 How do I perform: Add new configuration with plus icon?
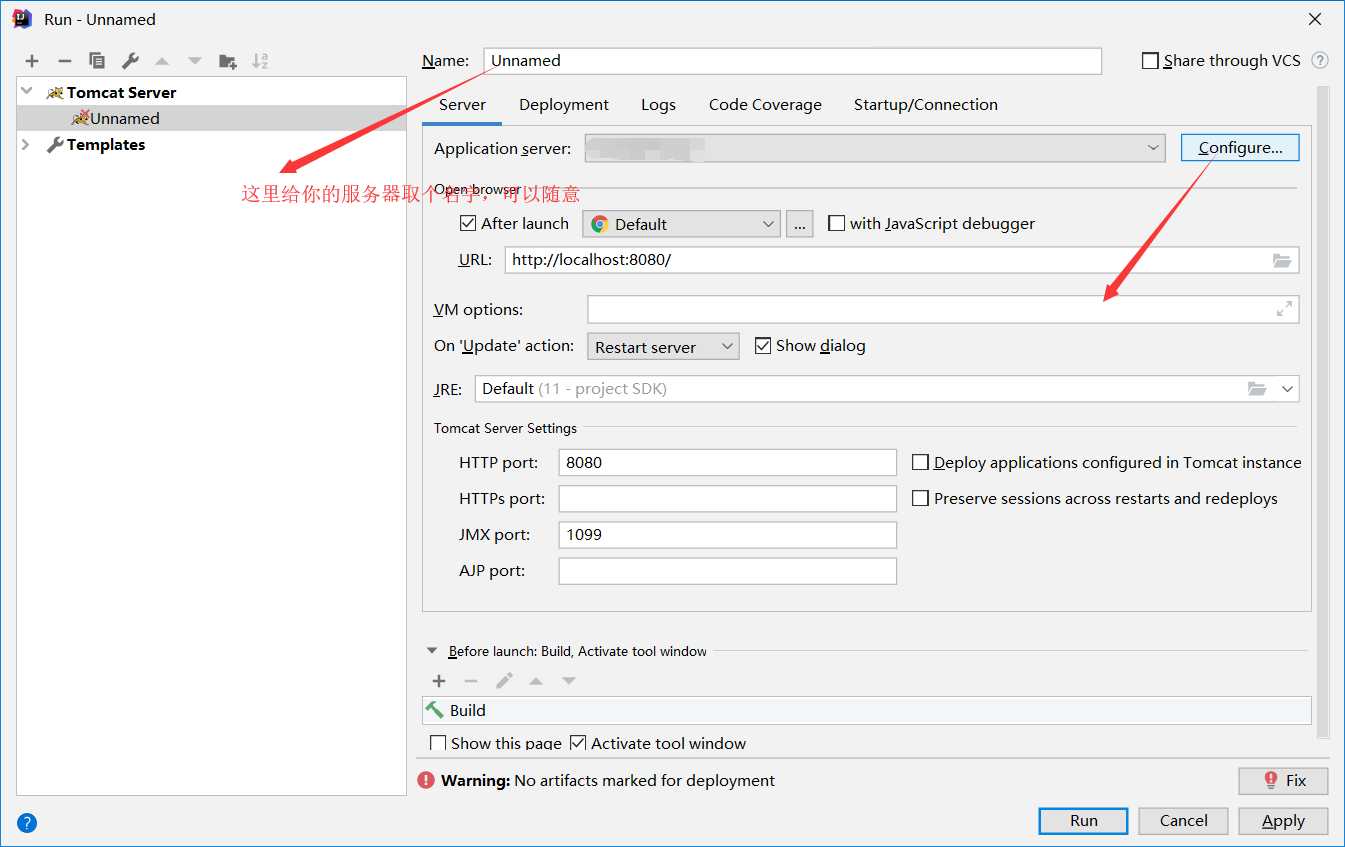tap(32, 61)
